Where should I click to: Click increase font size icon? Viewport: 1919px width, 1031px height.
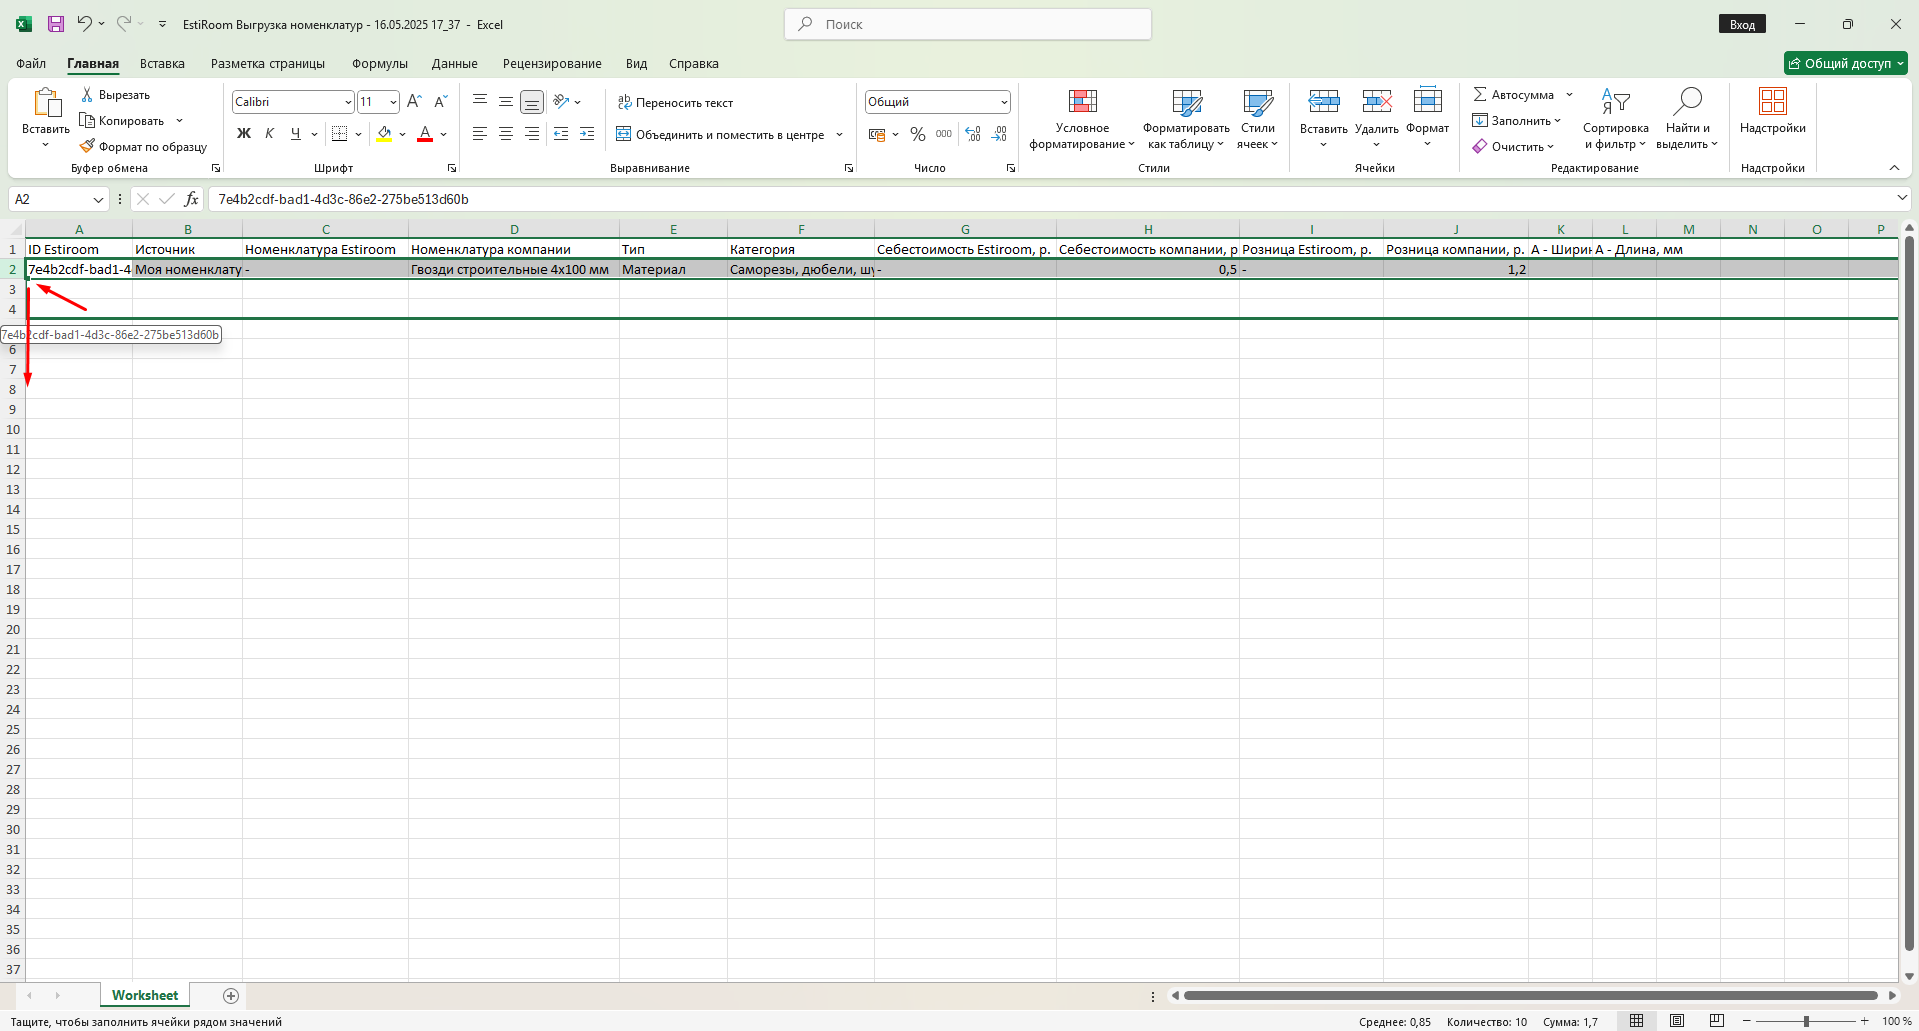pyautogui.click(x=414, y=101)
